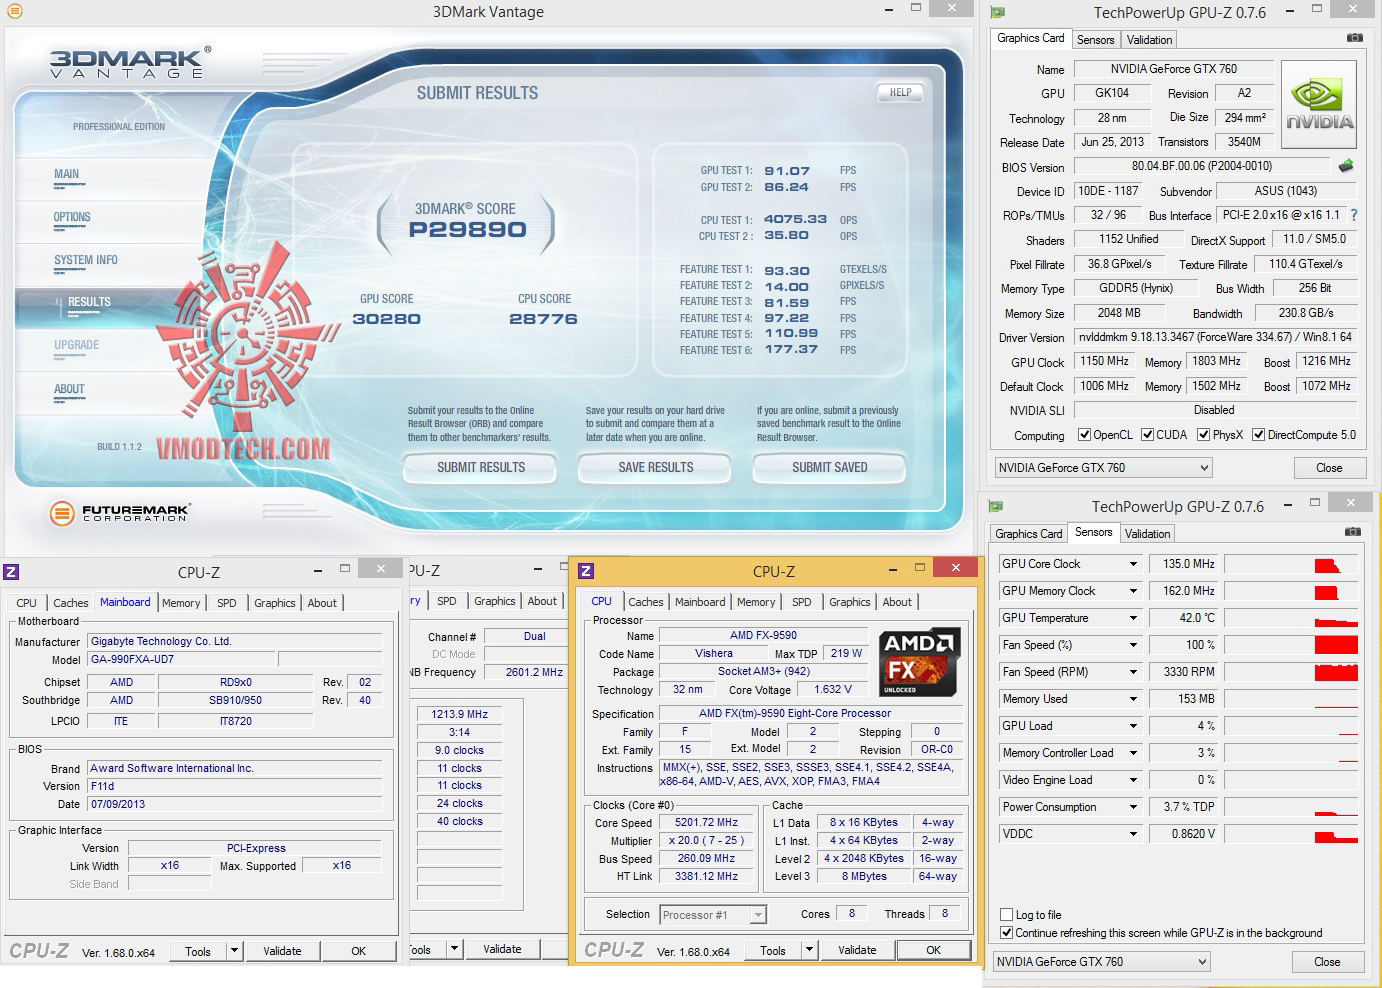Open the Caches tab in the Mainboard CPU-Z window
Viewport: 1382px width, 988px height.
pyautogui.click(x=71, y=603)
